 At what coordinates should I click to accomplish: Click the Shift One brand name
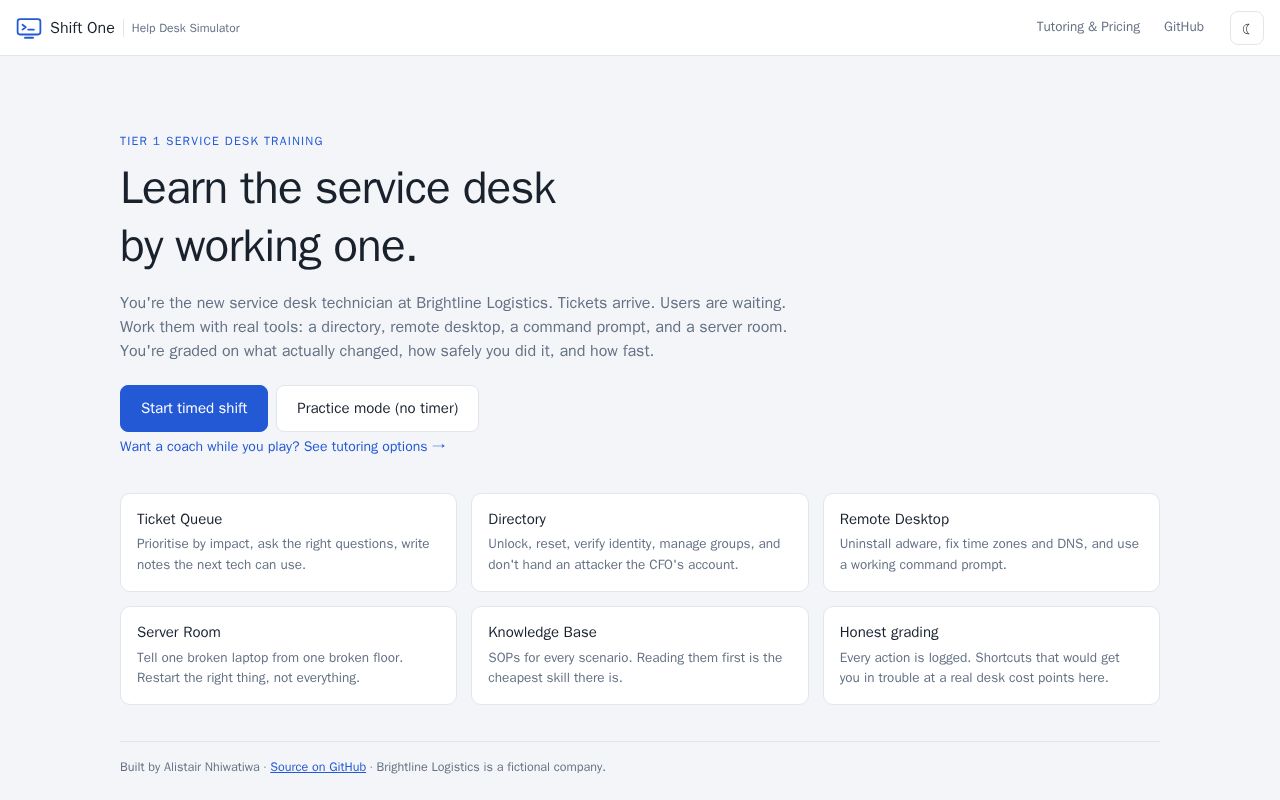point(82,28)
